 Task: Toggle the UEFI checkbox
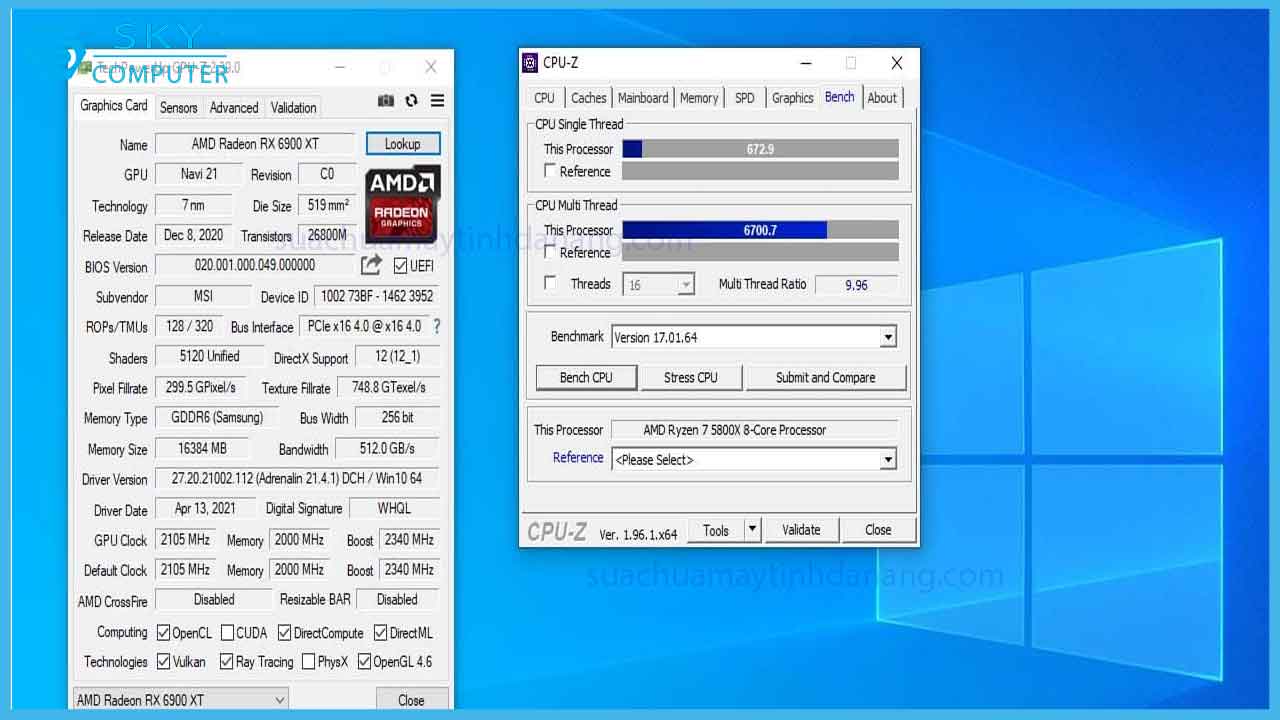[x=400, y=265]
